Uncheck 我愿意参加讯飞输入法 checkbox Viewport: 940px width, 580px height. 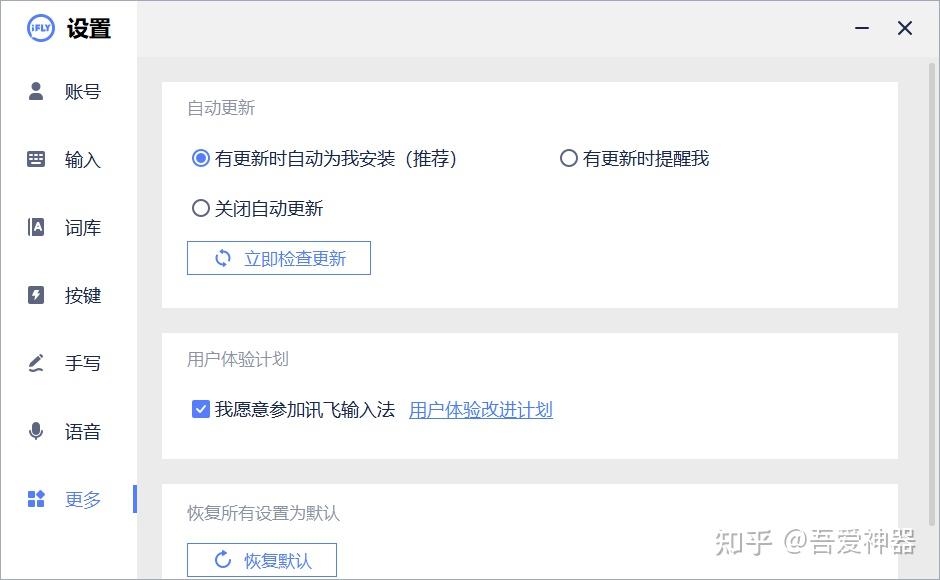200,409
